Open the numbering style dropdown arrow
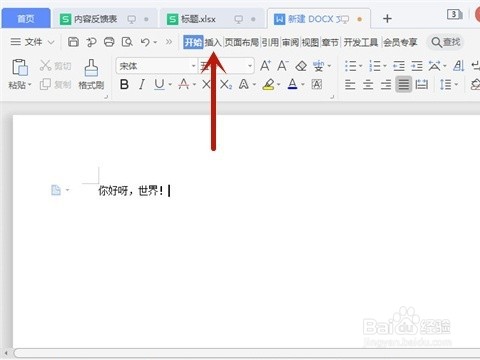Image resolution: width=480 pixels, height=360 pixels. (385, 66)
